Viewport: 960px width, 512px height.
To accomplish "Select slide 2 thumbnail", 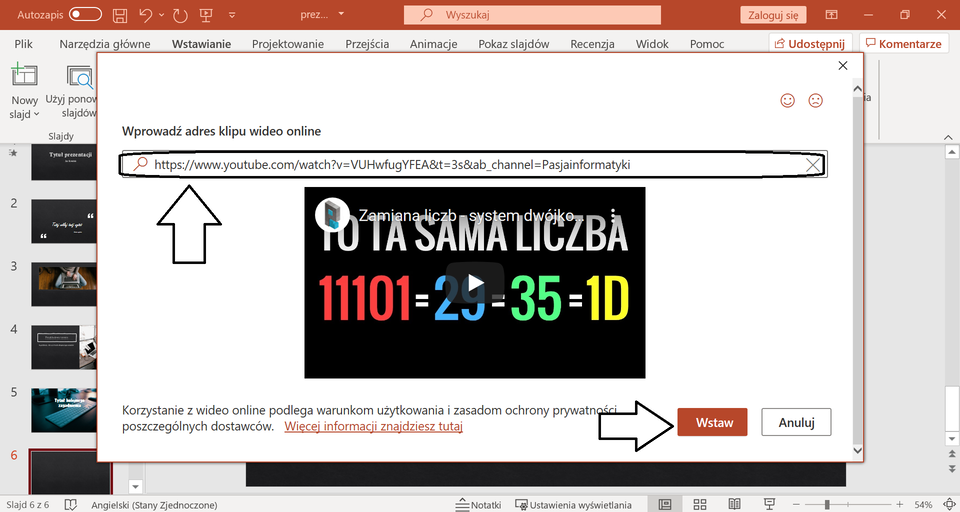I will pyautogui.click(x=64, y=221).
